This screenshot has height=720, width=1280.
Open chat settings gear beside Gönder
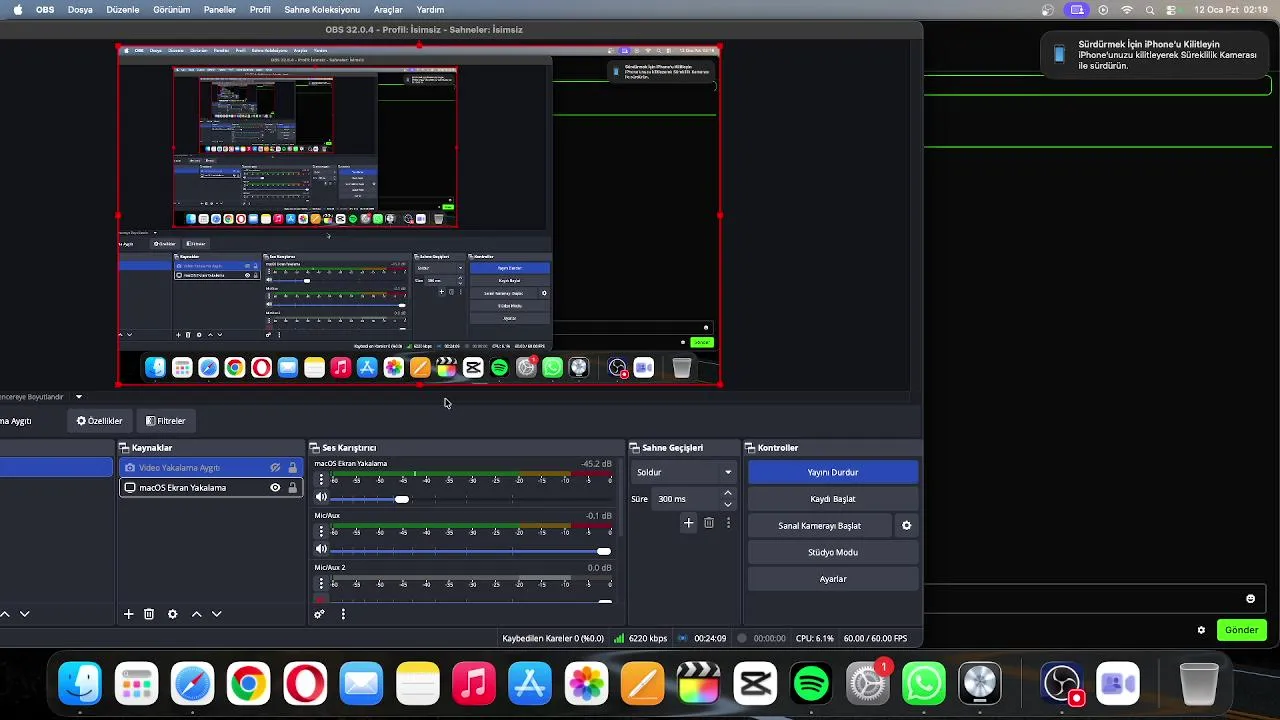1201,630
